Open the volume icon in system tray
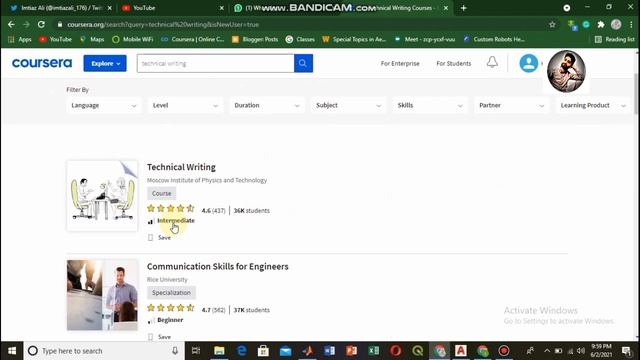Screen dimensions: 640x360 pos(581,351)
